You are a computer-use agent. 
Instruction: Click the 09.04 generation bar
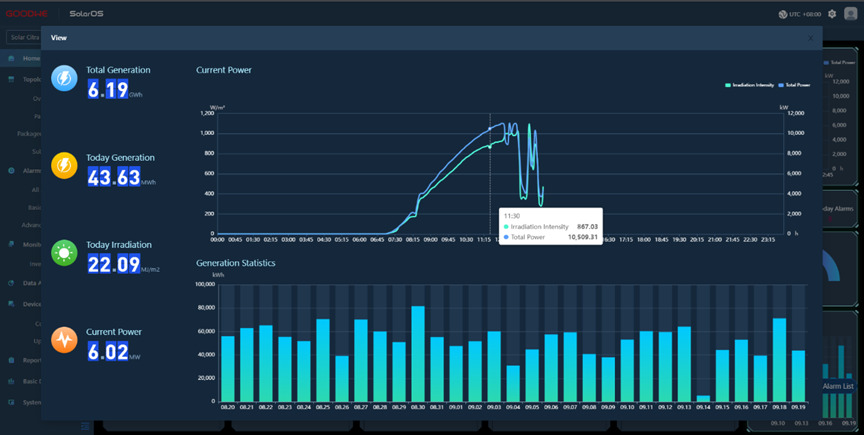513,384
